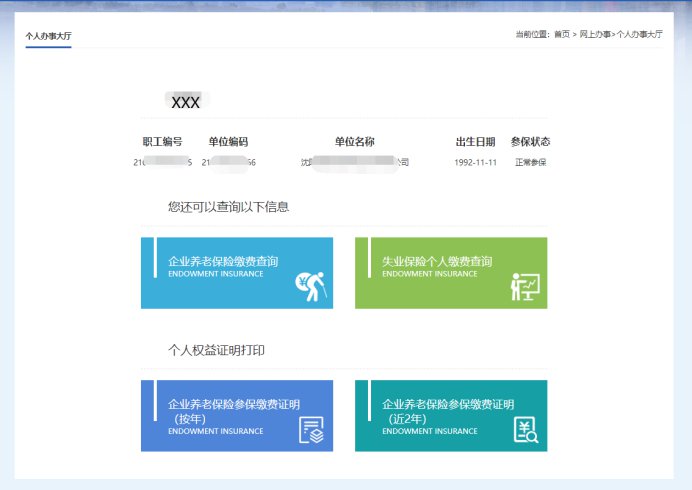The width and height of the screenshot is (692, 490).
Task: Open 企业养老保险缴费查询 title text
Action: (223, 262)
